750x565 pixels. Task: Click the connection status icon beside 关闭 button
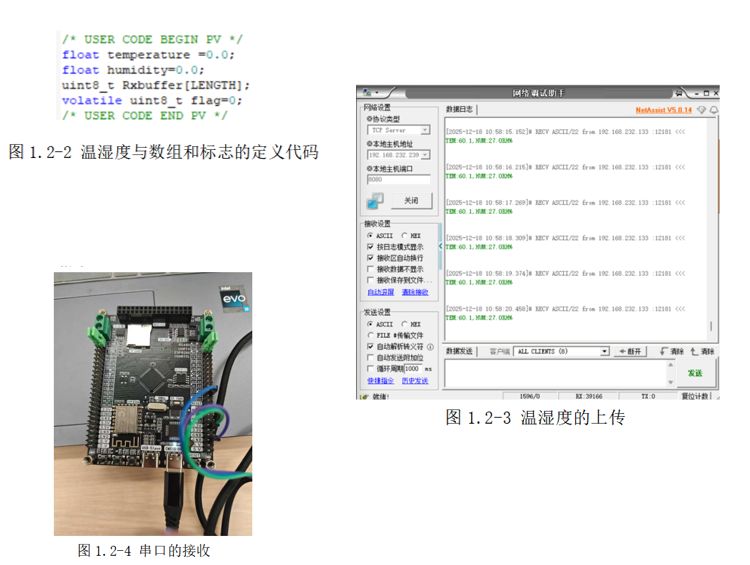point(376,200)
